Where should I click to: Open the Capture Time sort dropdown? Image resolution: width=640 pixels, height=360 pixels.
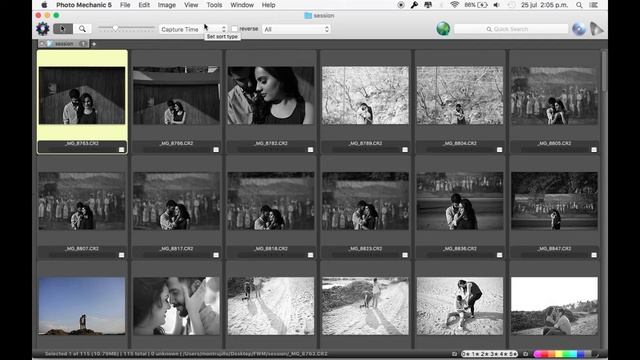[193, 29]
